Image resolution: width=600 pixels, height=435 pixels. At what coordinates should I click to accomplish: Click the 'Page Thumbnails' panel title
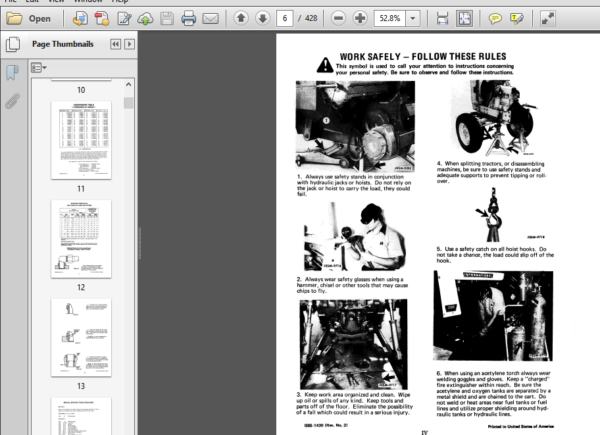tap(63, 44)
